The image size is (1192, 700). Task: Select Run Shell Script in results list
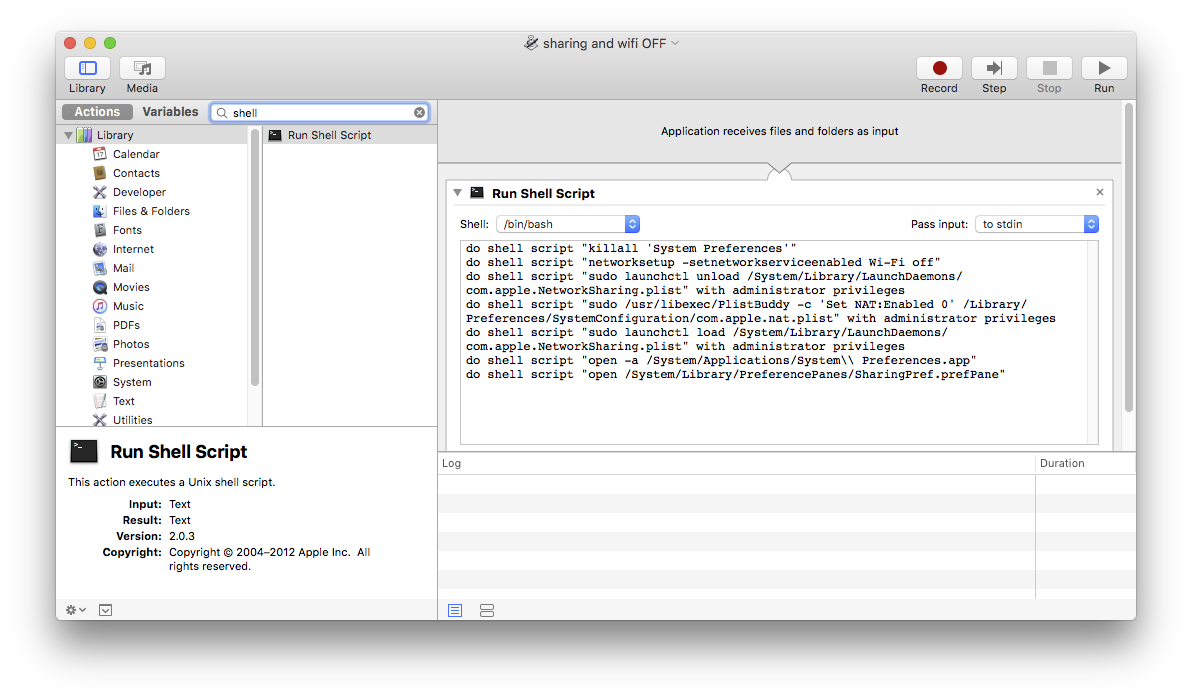tap(350, 135)
